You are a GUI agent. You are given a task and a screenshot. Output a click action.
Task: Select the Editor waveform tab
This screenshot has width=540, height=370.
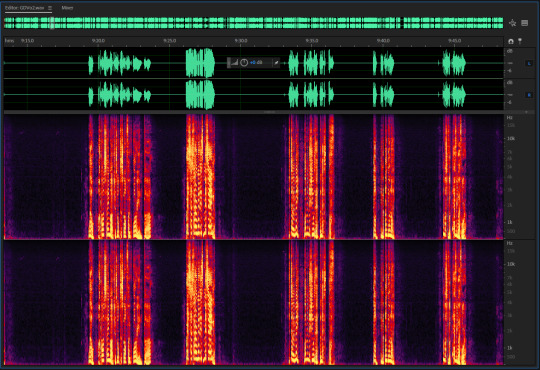coord(24,8)
